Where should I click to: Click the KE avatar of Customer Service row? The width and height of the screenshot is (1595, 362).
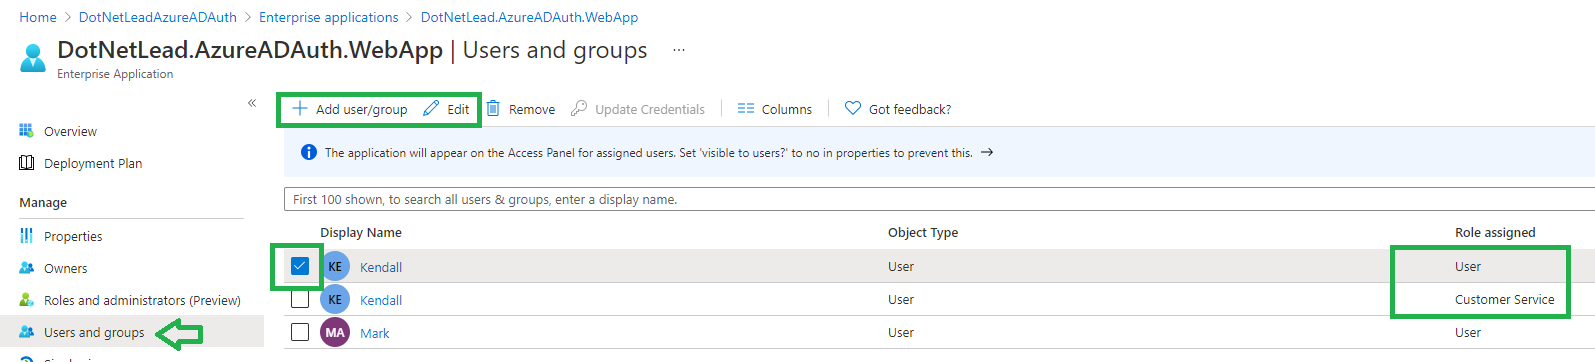click(x=335, y=299)
